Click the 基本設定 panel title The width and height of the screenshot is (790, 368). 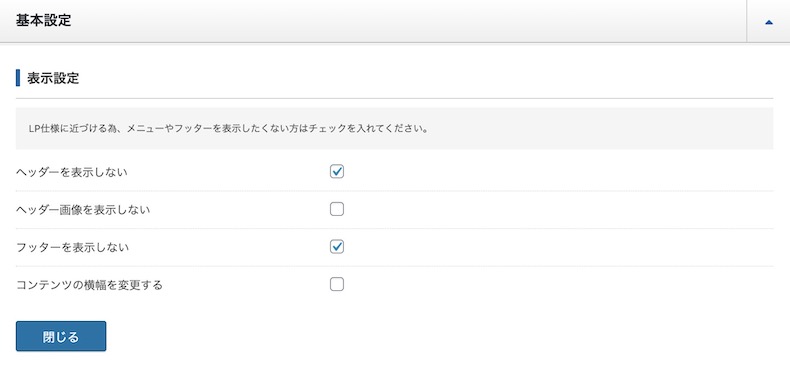(43, 21)
